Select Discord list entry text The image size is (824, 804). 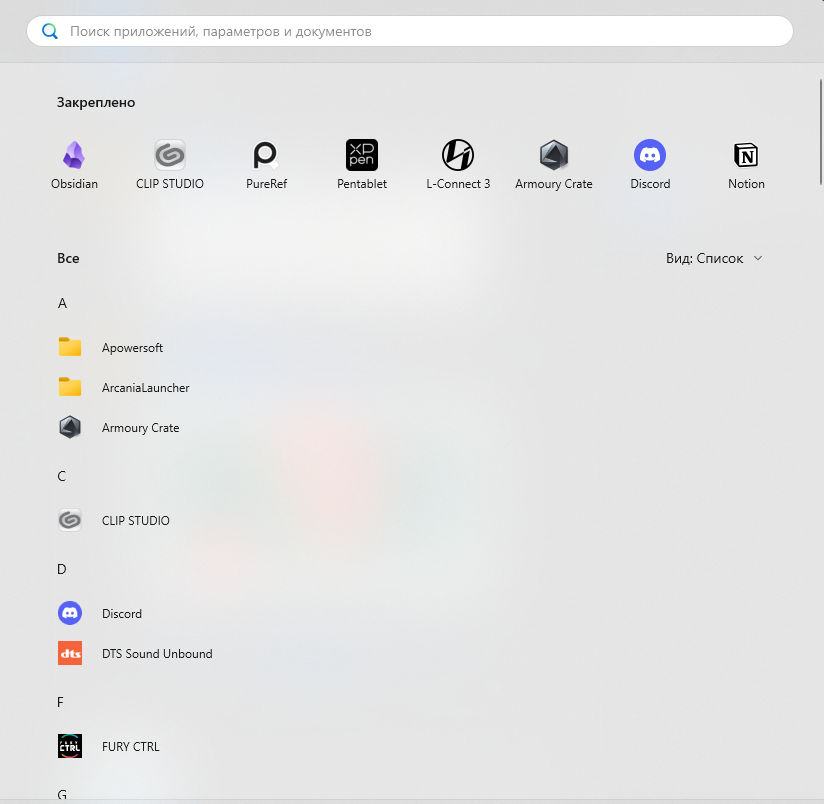click(122, 614)
